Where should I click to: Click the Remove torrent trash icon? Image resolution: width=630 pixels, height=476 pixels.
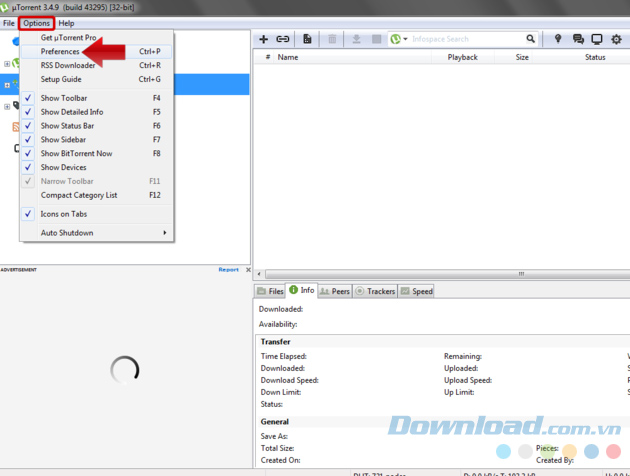point(332,39)
